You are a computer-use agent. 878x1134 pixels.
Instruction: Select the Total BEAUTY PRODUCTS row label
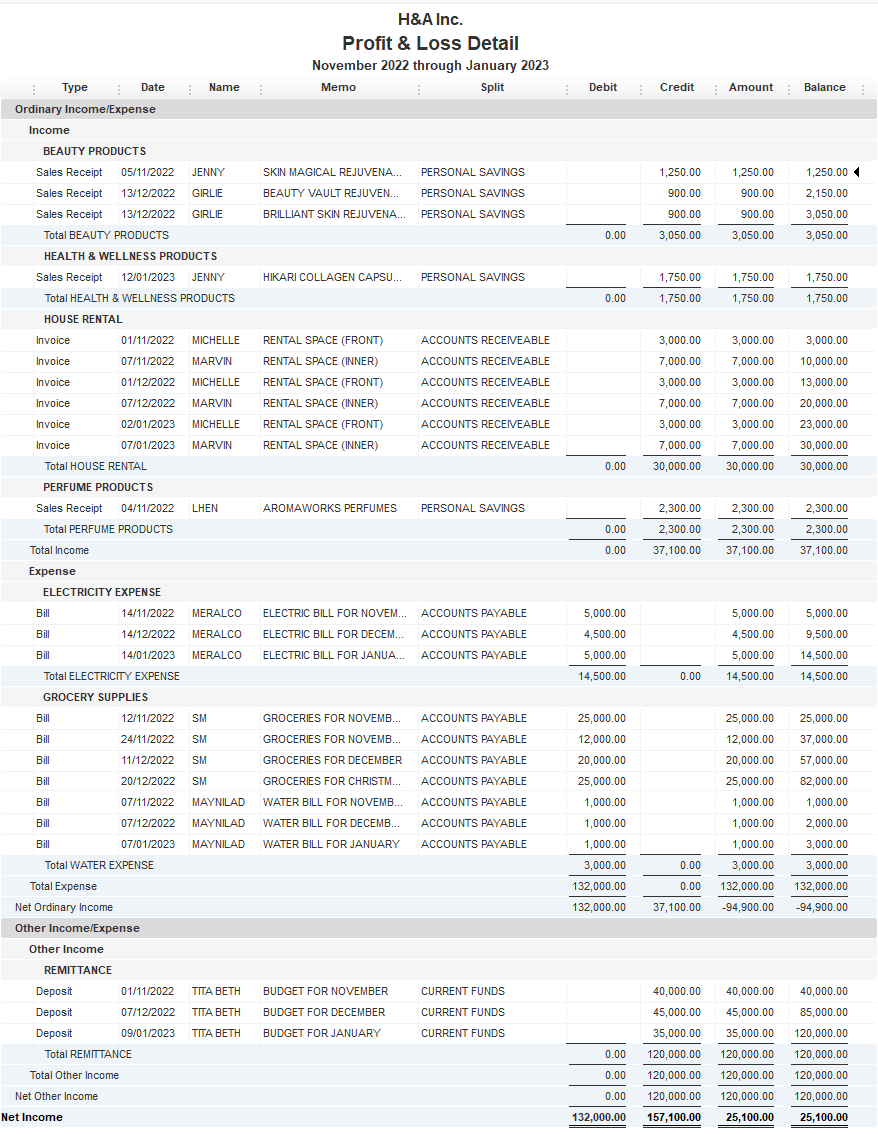106,235
